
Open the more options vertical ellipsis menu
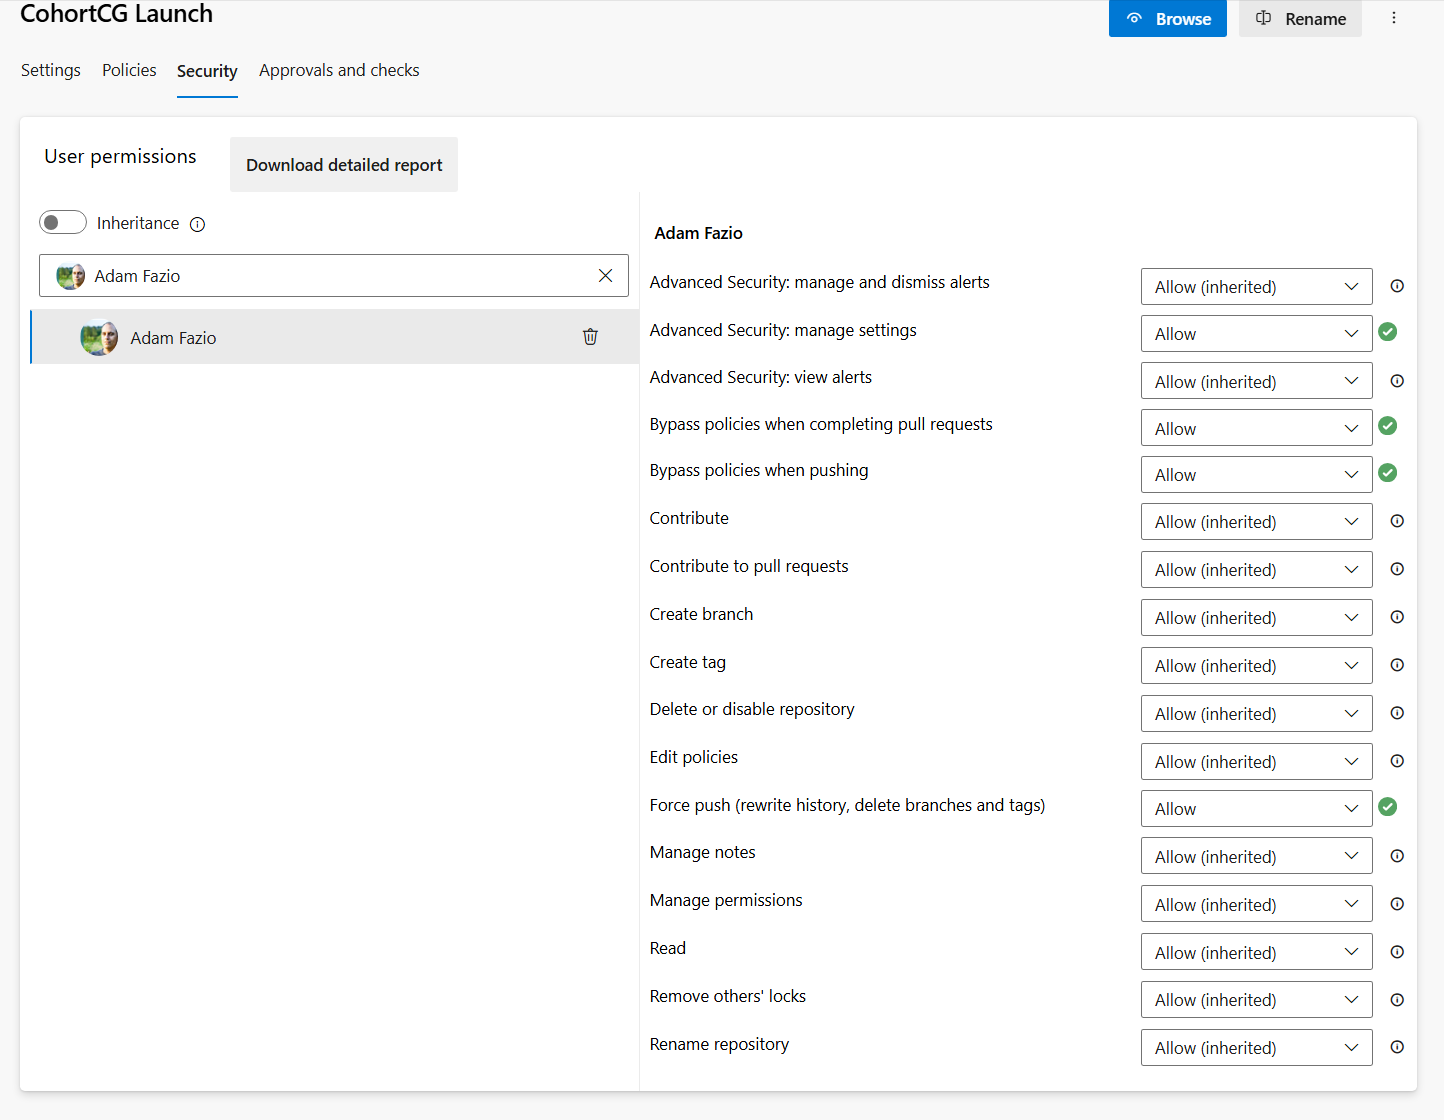click(x=1394, y=18)
